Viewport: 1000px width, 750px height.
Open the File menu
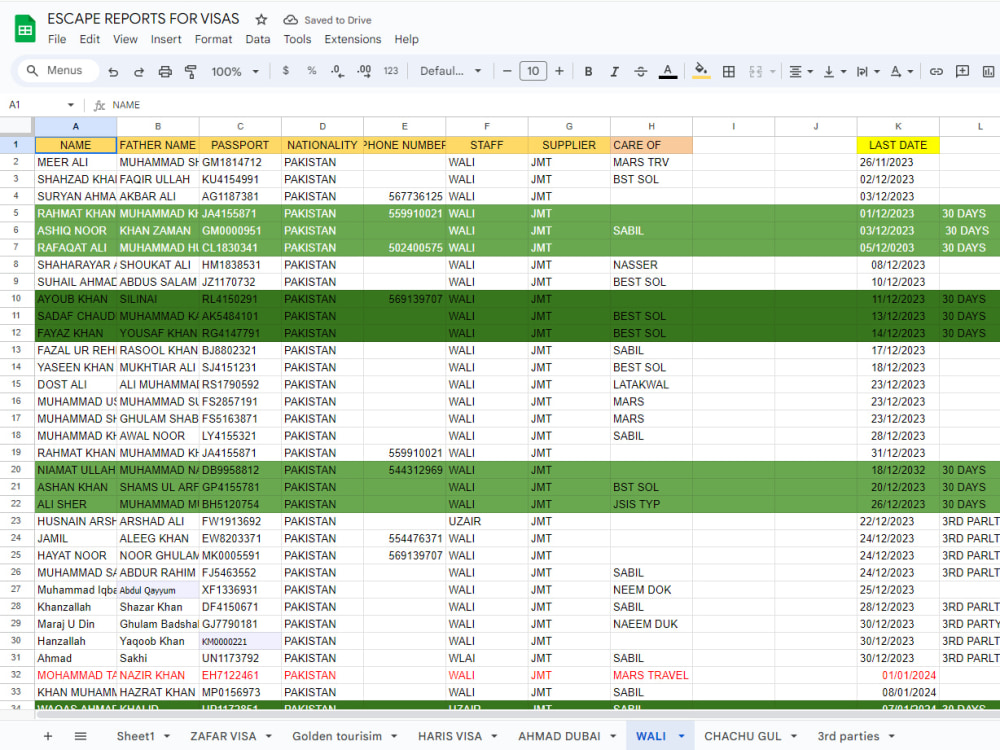(x=57, y=39)
